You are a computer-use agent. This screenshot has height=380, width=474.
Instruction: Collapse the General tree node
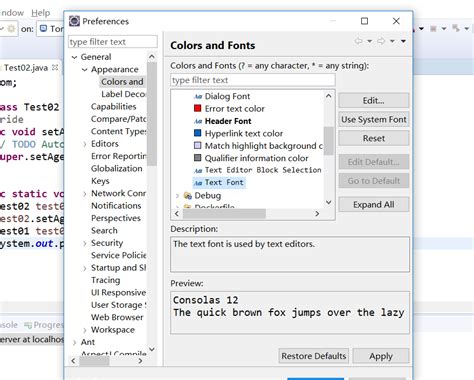pyautogui.click(x=74, y=57)
